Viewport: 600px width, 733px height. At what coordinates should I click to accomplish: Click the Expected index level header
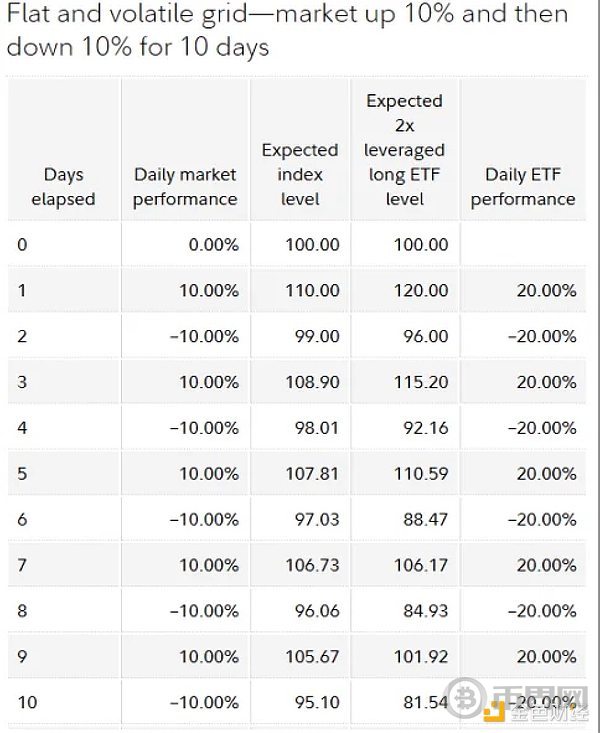300,174
